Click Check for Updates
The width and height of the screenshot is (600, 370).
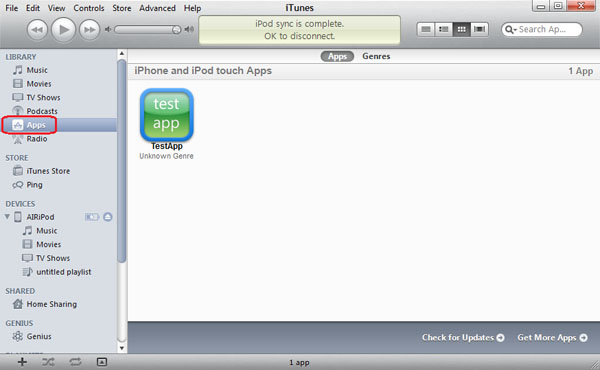tap(463, 337)
